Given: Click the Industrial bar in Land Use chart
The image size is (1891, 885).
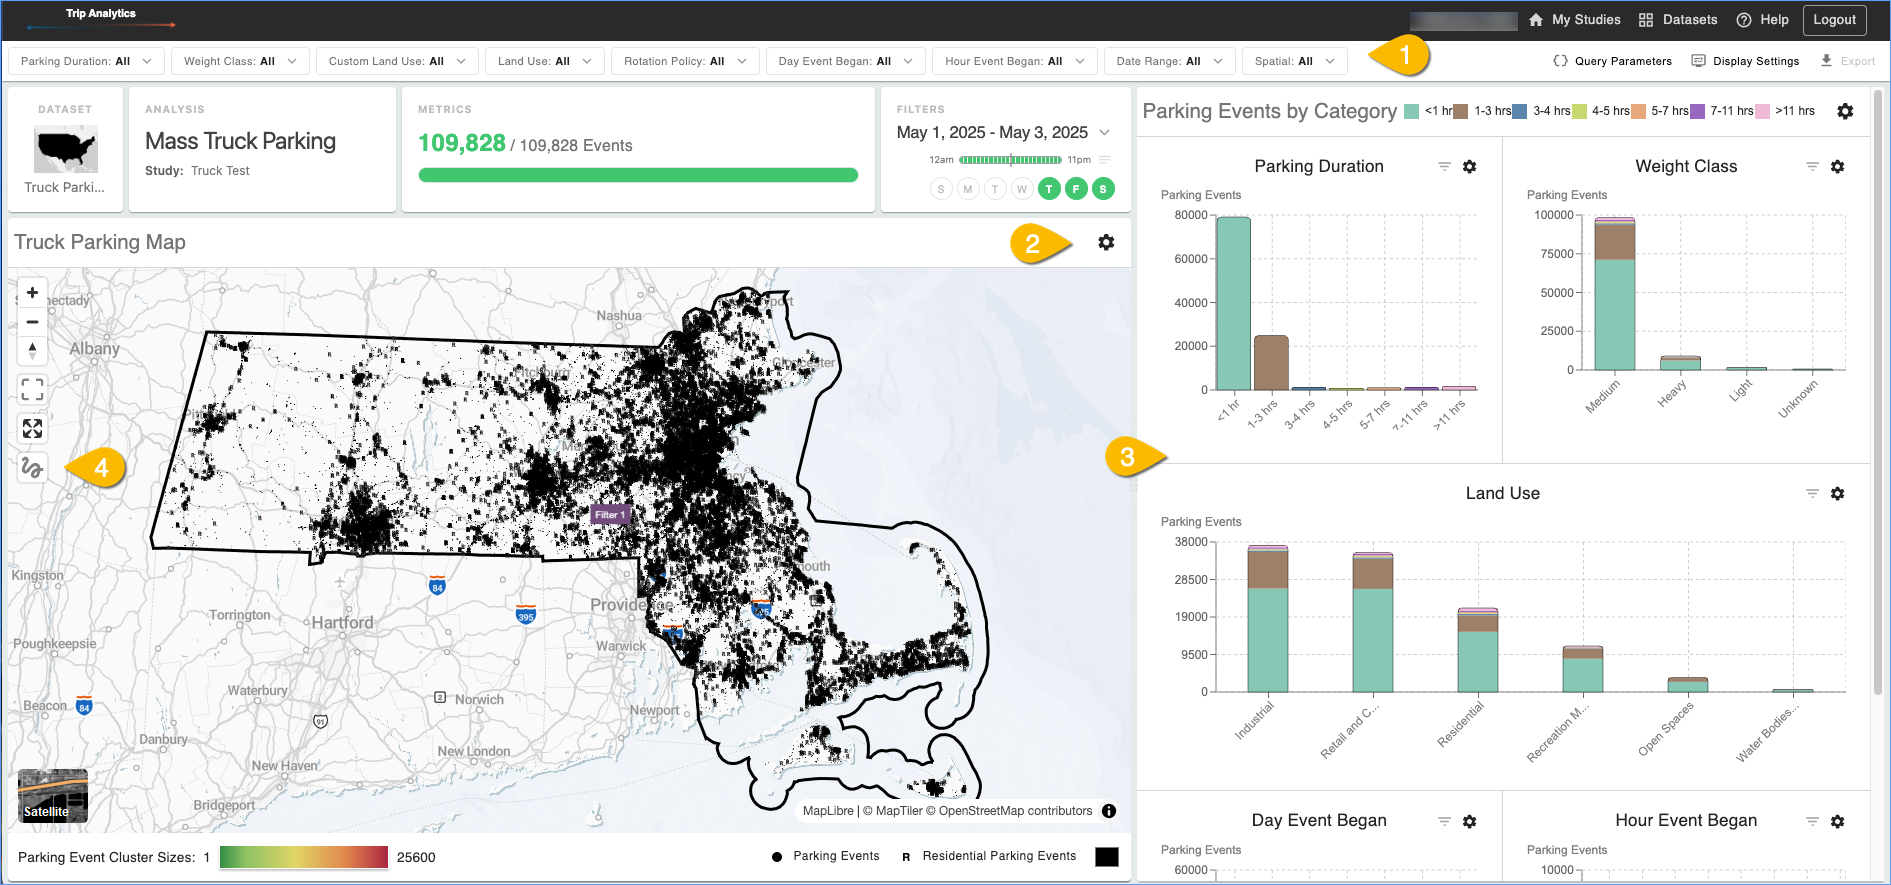Looking at the screenshot, I should 1268,619.
